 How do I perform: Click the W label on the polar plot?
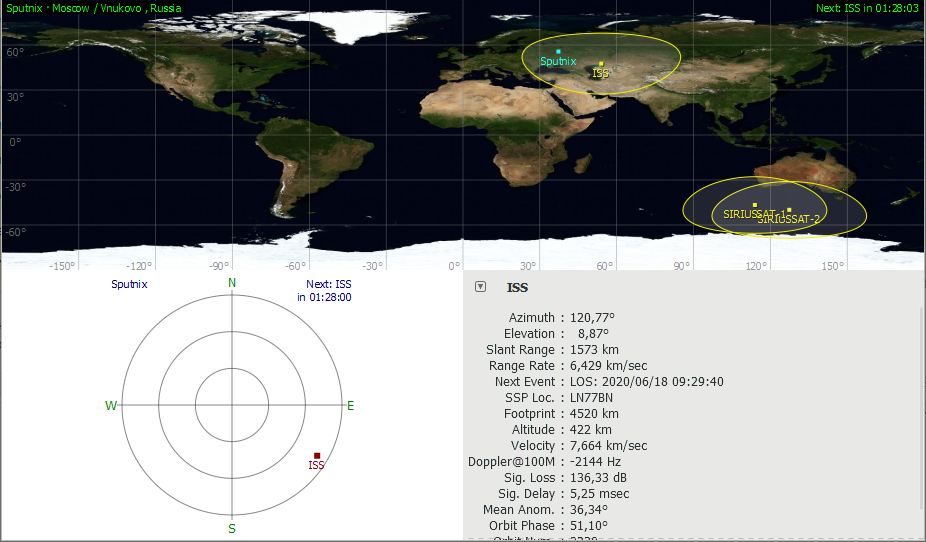point(111,406)
